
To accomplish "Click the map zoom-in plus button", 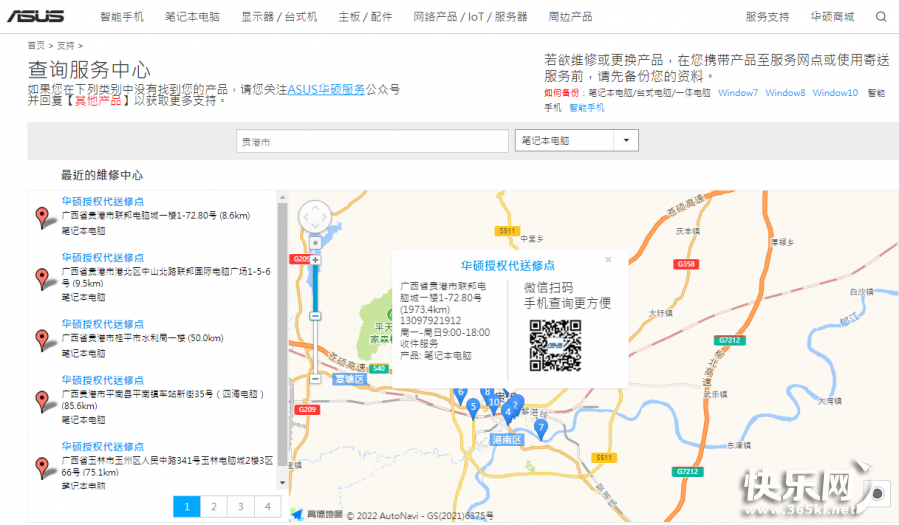I will click(x=315, y=260).
